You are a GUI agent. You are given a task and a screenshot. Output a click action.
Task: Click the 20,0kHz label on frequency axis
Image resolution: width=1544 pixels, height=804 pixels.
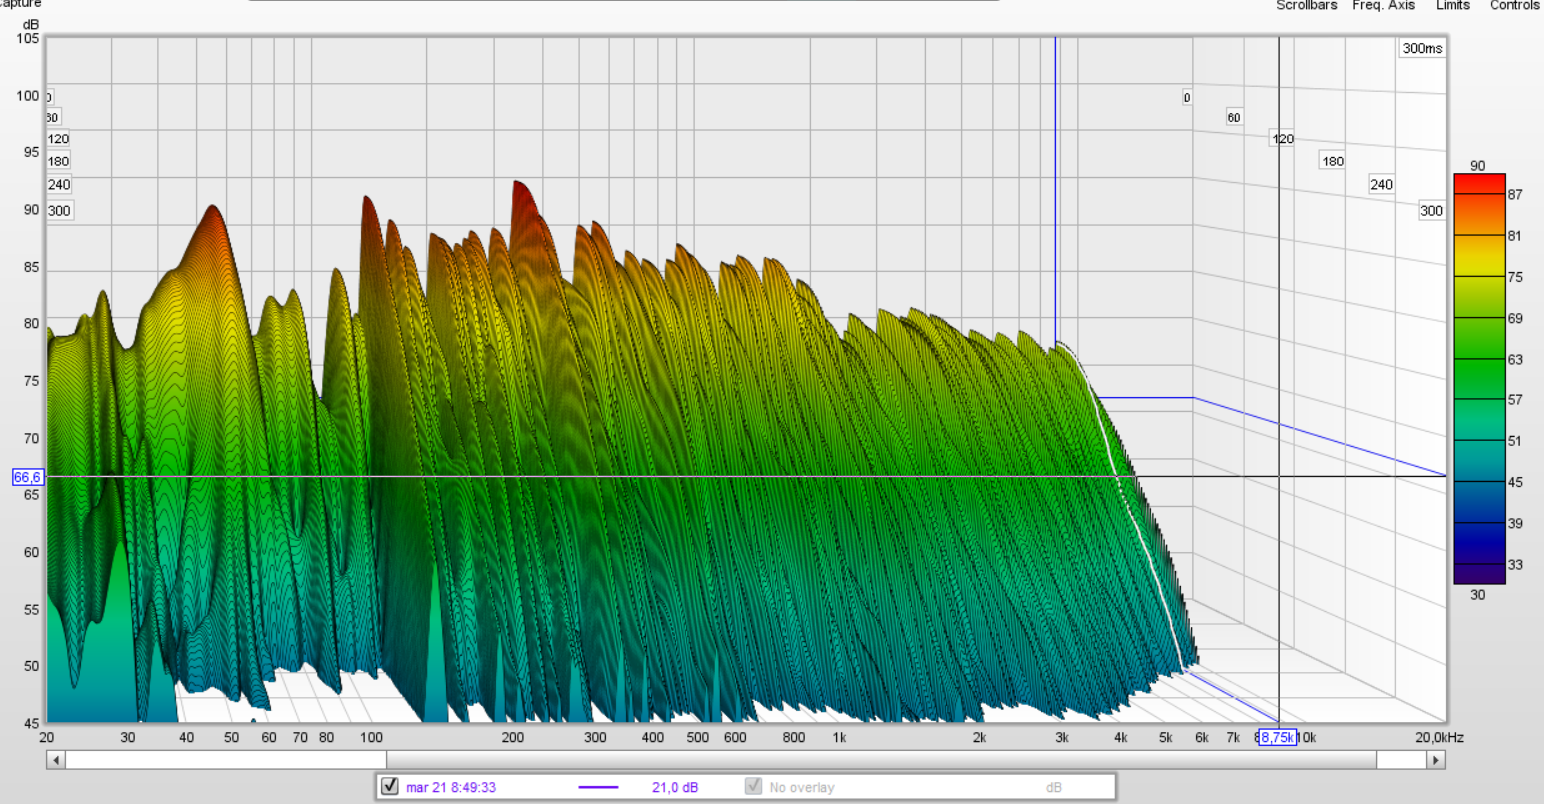(x=1439, y=738)
